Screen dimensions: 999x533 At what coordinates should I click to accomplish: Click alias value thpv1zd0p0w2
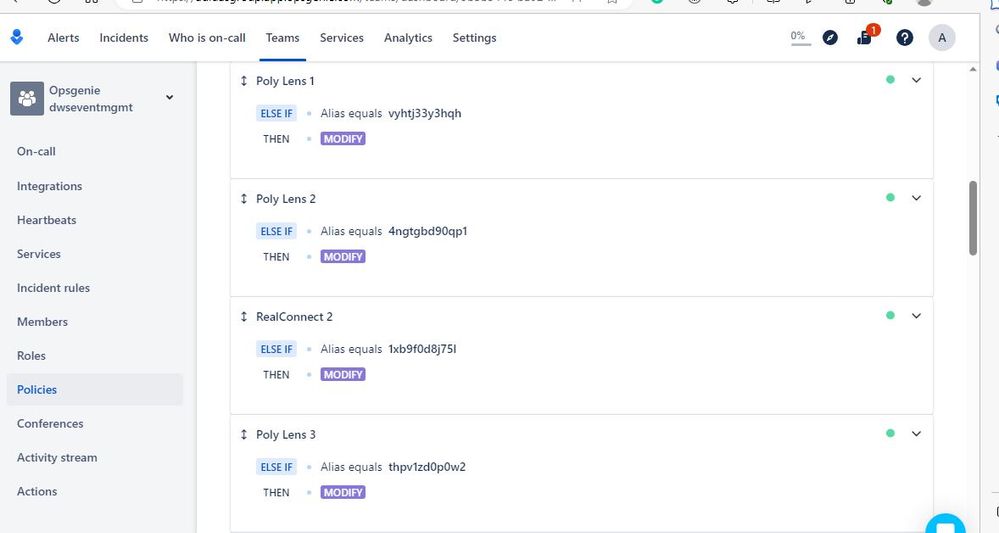427,467
